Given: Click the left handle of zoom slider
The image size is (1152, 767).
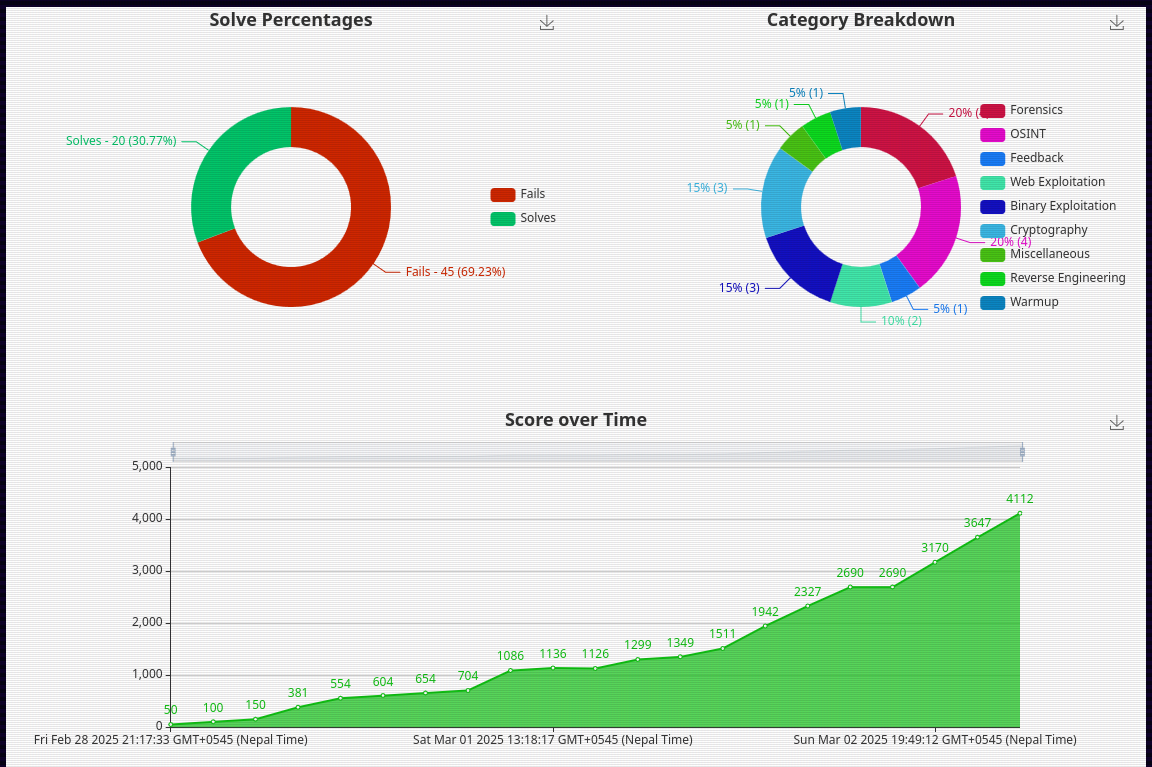Looking at the screenshot, I should click(x=173, y=452).
